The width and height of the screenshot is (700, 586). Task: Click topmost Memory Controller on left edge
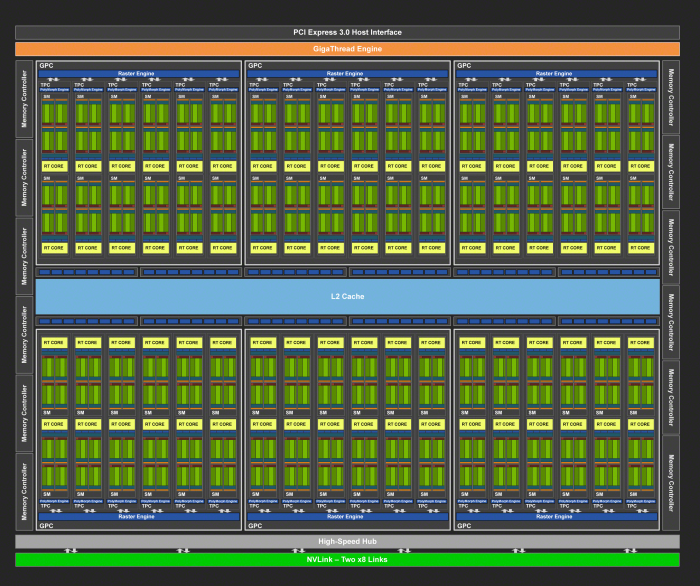[24, 99]
